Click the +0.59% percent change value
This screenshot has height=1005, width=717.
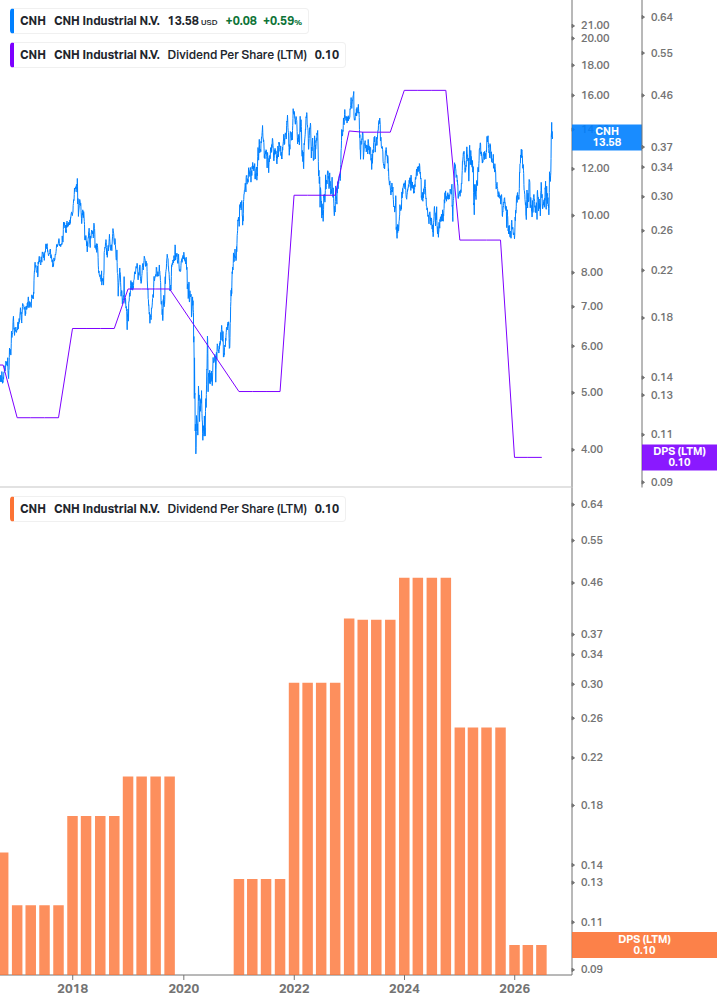coord(283,21)
